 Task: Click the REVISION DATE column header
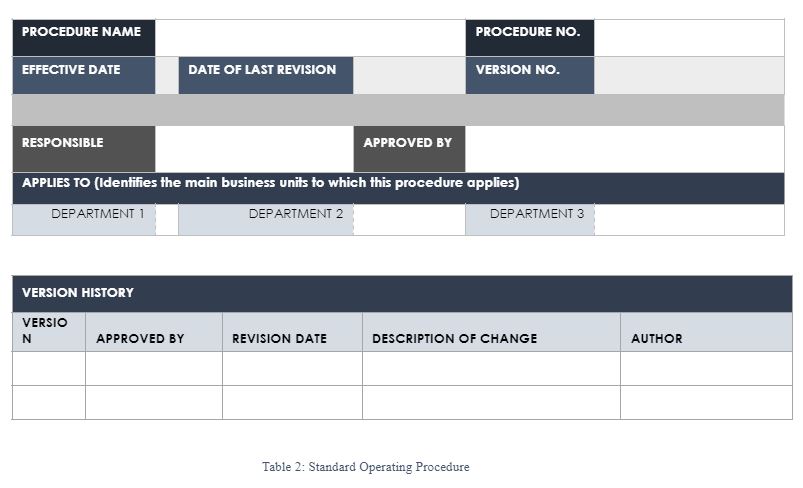pyautogui.click(x=292, y=332)
